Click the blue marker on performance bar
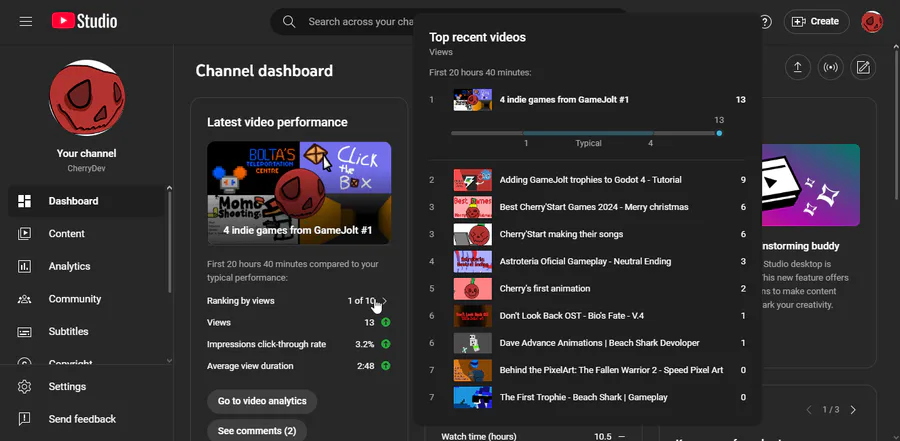This screenshot has height=441, width=900. click(x=719, y=133)
